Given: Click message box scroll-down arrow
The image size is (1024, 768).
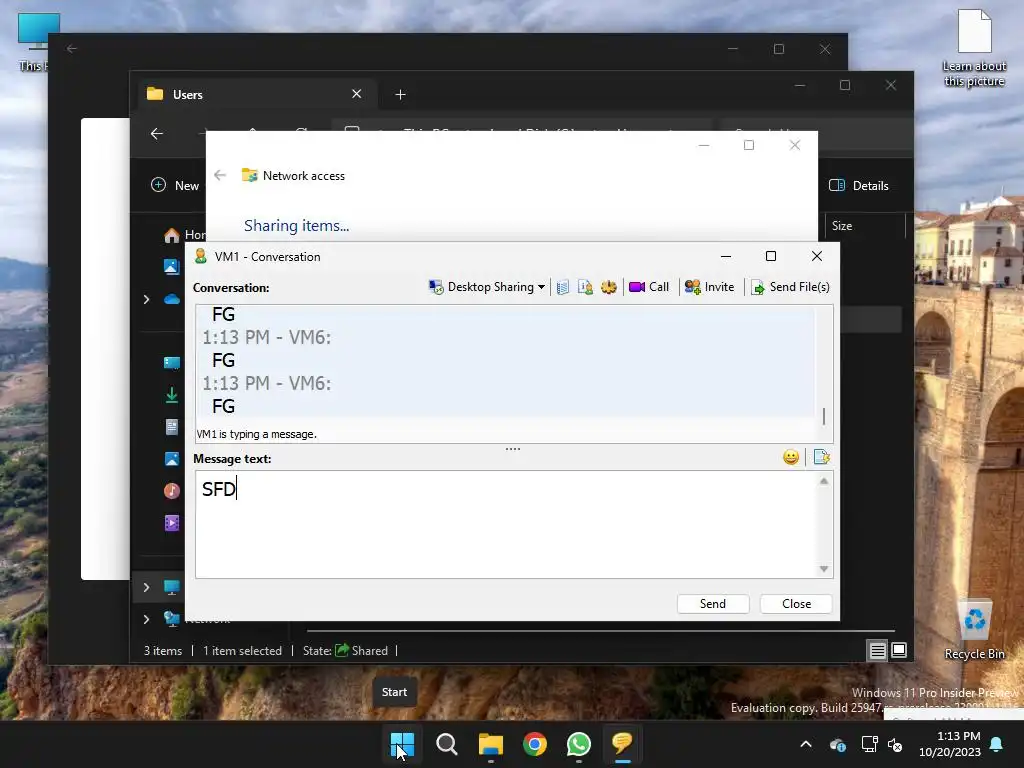Looking at the screenshot, I should pos(824,569).
